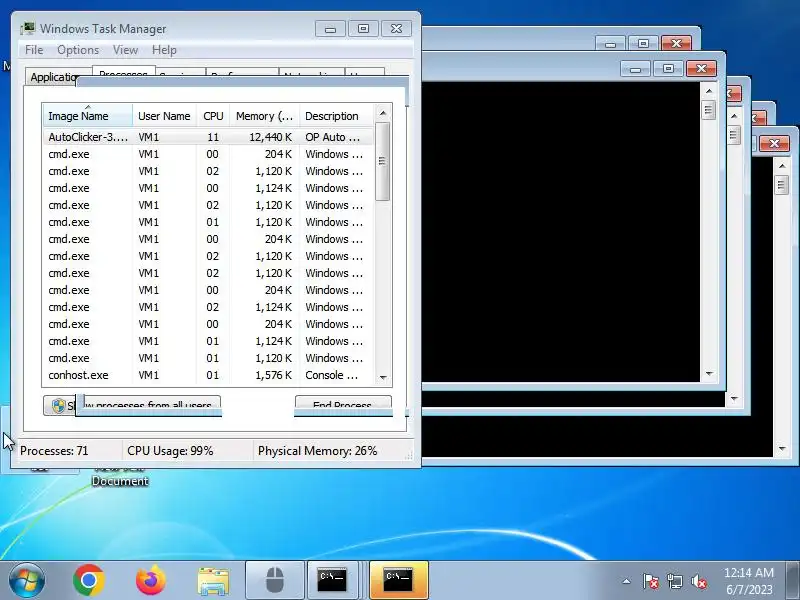Image resolution: width=800 pixels, height=600 pixels.
Task: Open the Help menu in Task Manager
Action: (x=164, y=50)
